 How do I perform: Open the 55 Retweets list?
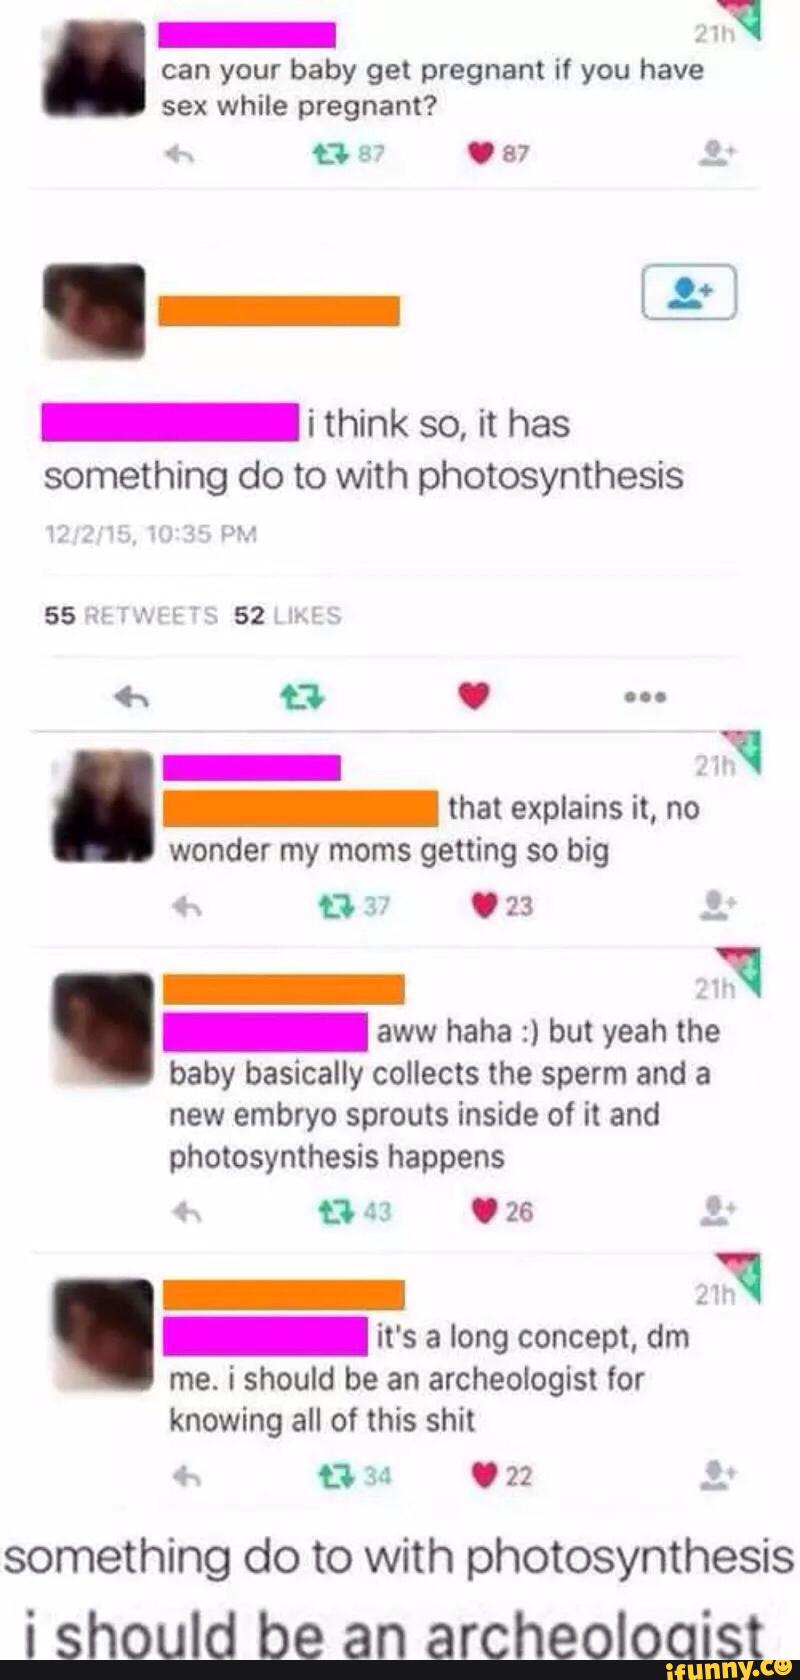(131, 616)
